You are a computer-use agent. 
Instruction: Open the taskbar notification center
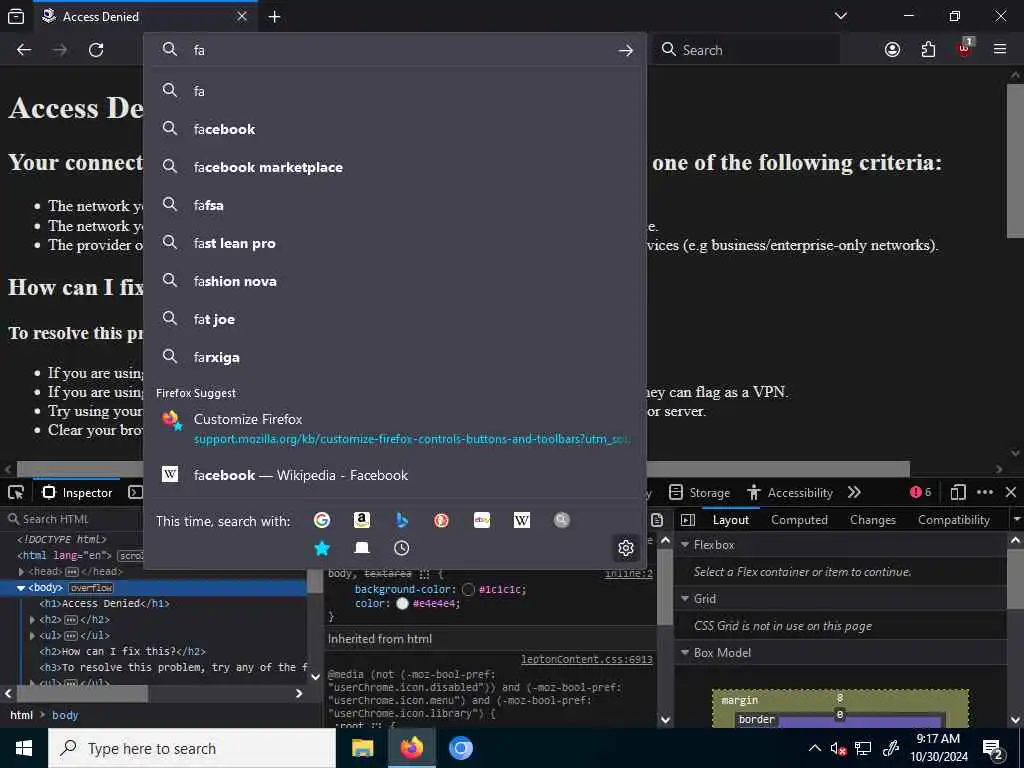point(993,749)
